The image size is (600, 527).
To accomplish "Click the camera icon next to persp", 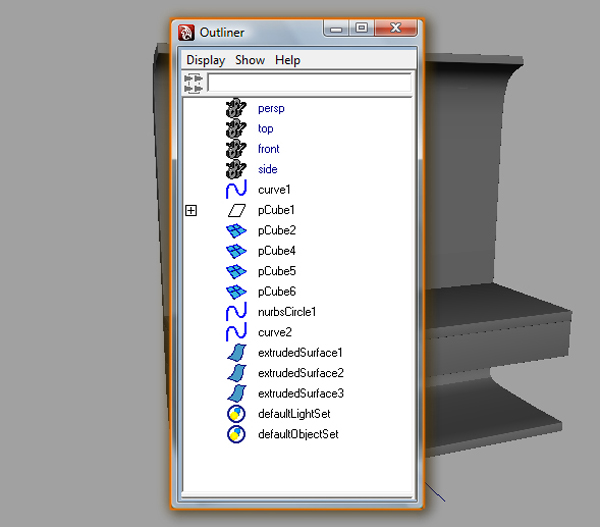I will coord(236,108).
